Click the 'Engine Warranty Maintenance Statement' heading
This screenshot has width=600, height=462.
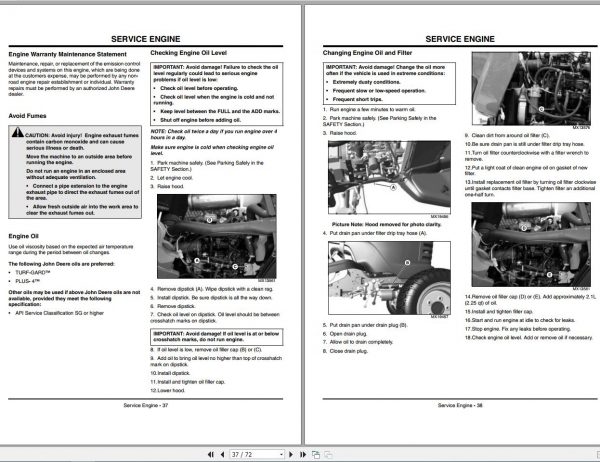click(x=67, y=54)
